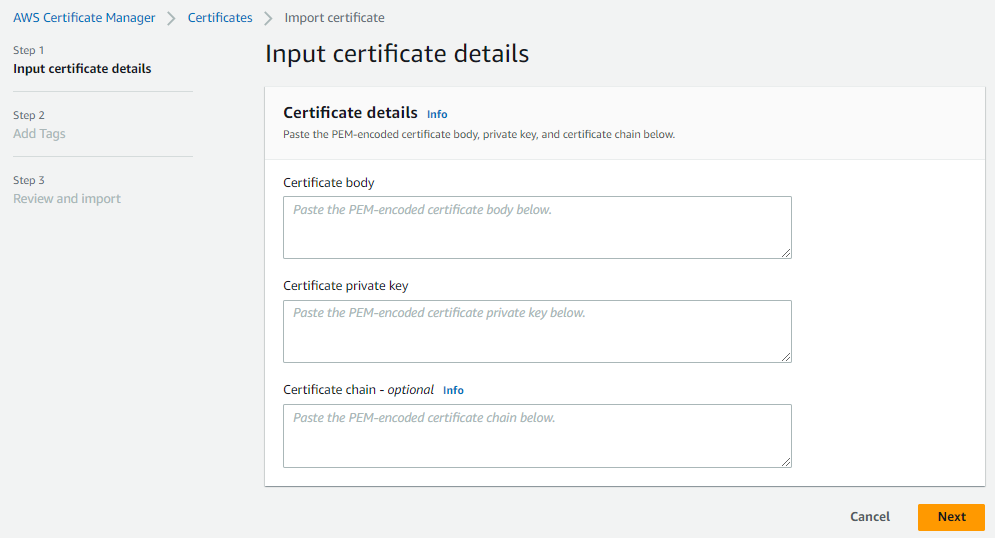Grab the resize handle of Certificate body field
Screen dimensions: 995x538
tap(786, 253)
